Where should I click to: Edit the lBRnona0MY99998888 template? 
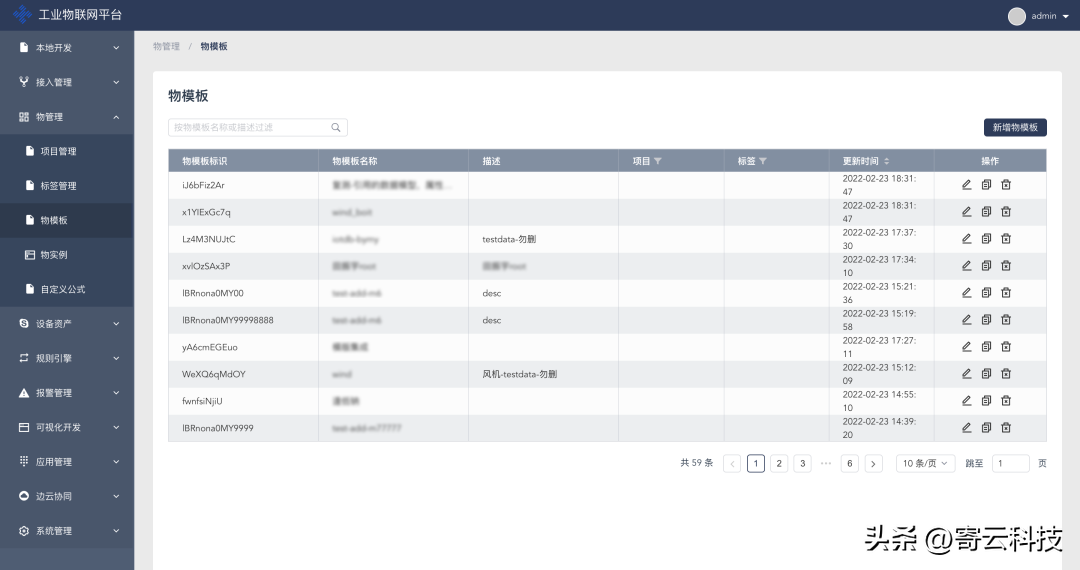(966, 319)
